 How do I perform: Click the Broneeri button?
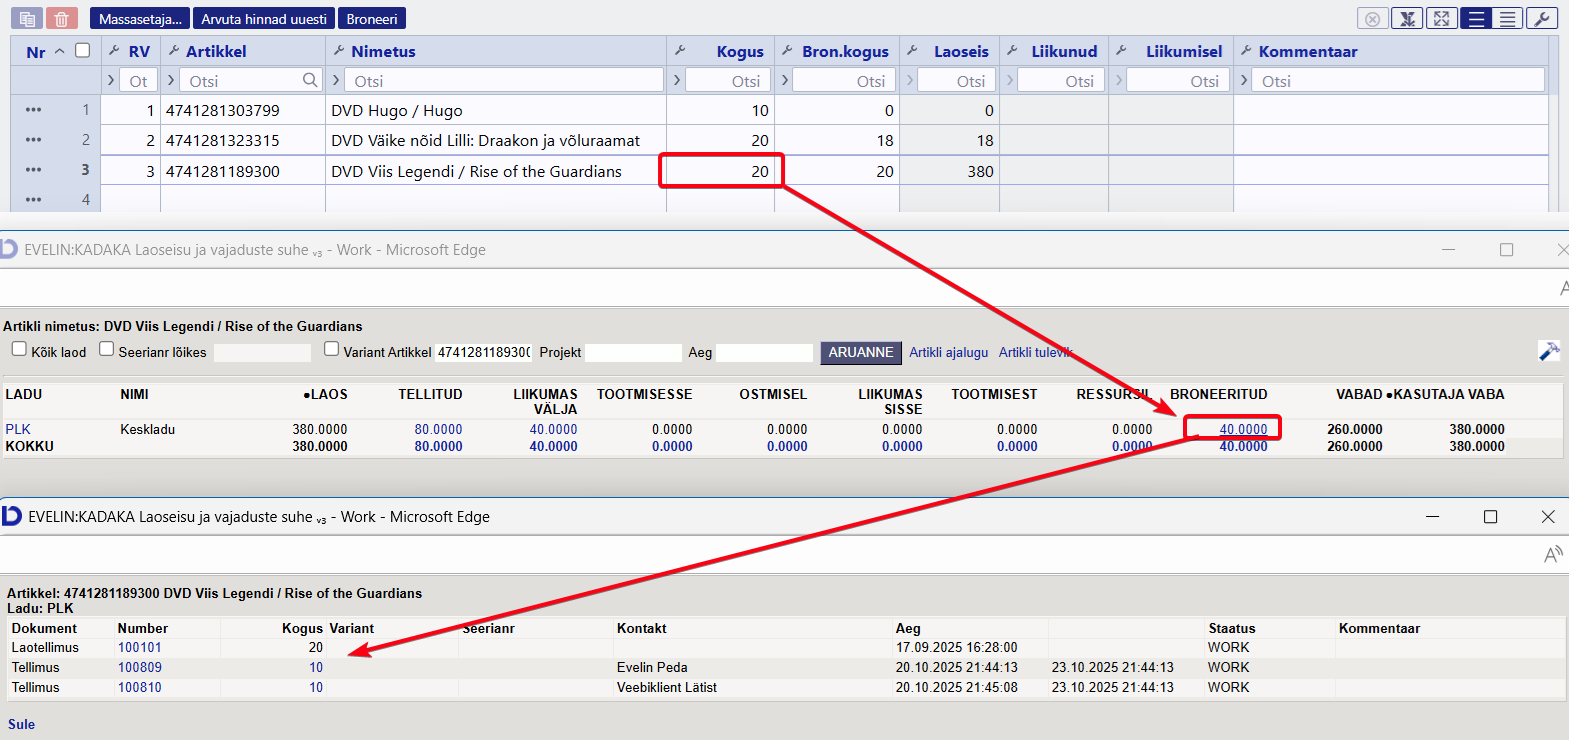click(x=372, y=19)
